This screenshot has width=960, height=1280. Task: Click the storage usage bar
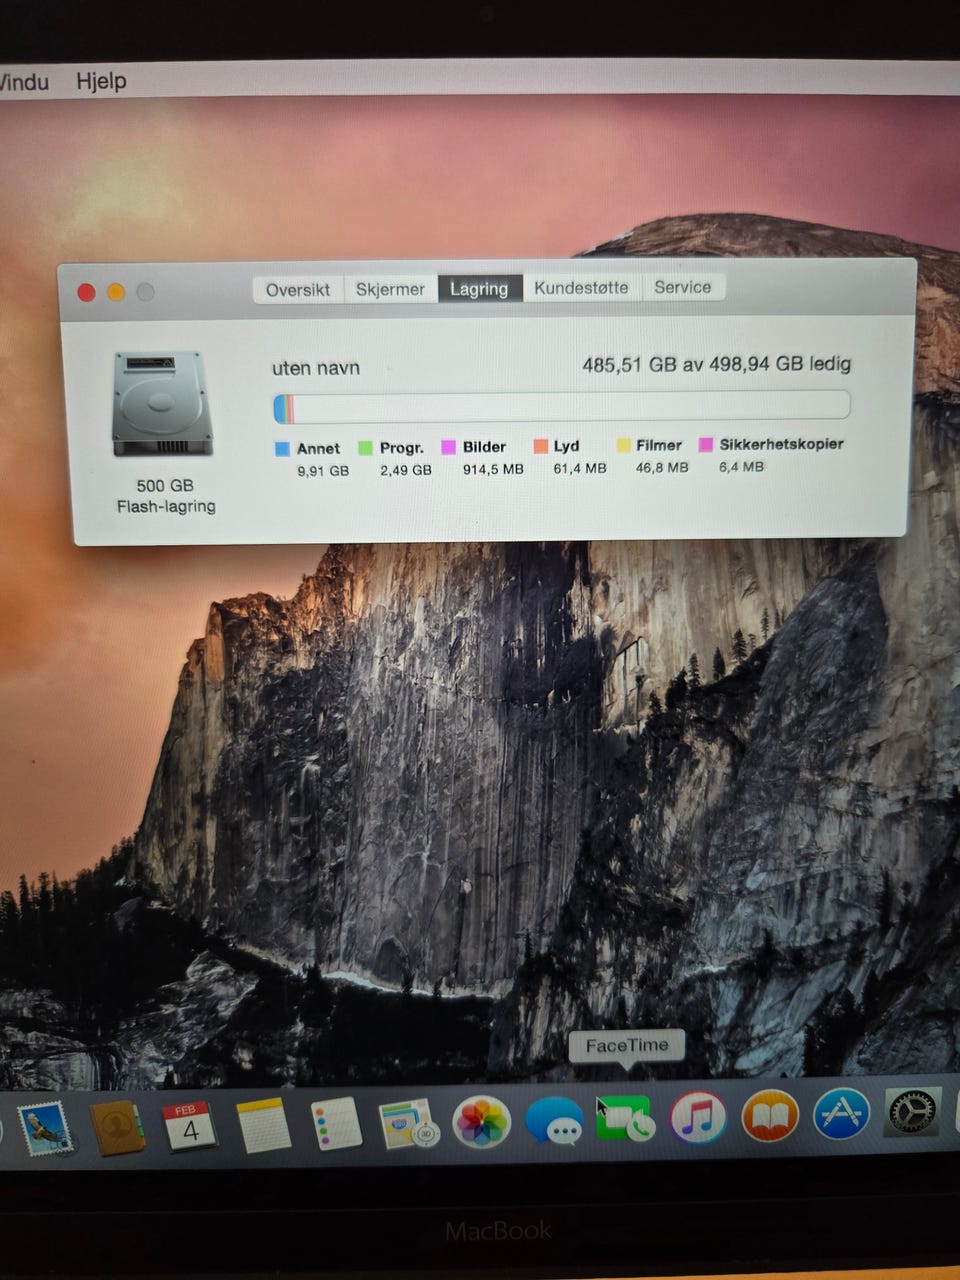tap(561, 406)
